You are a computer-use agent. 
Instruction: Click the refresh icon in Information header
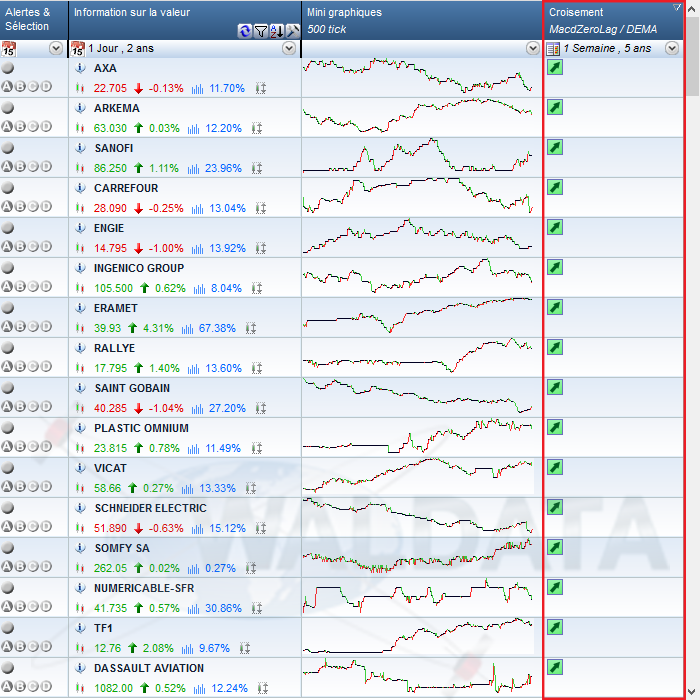click(x=244, y=31)
